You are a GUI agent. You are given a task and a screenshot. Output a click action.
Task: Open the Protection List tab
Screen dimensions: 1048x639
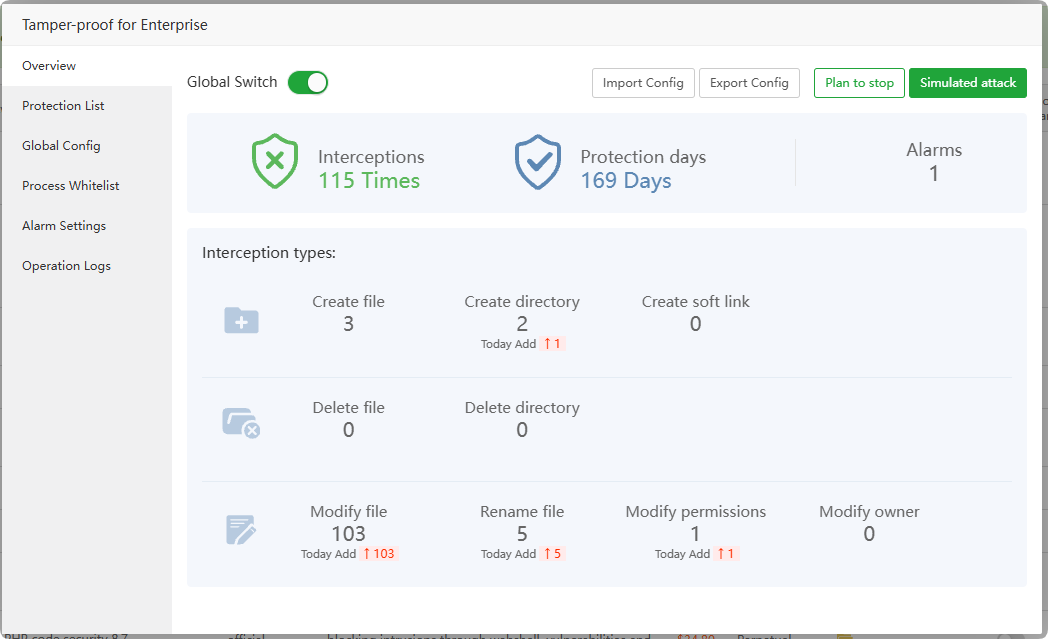[63, 106]
